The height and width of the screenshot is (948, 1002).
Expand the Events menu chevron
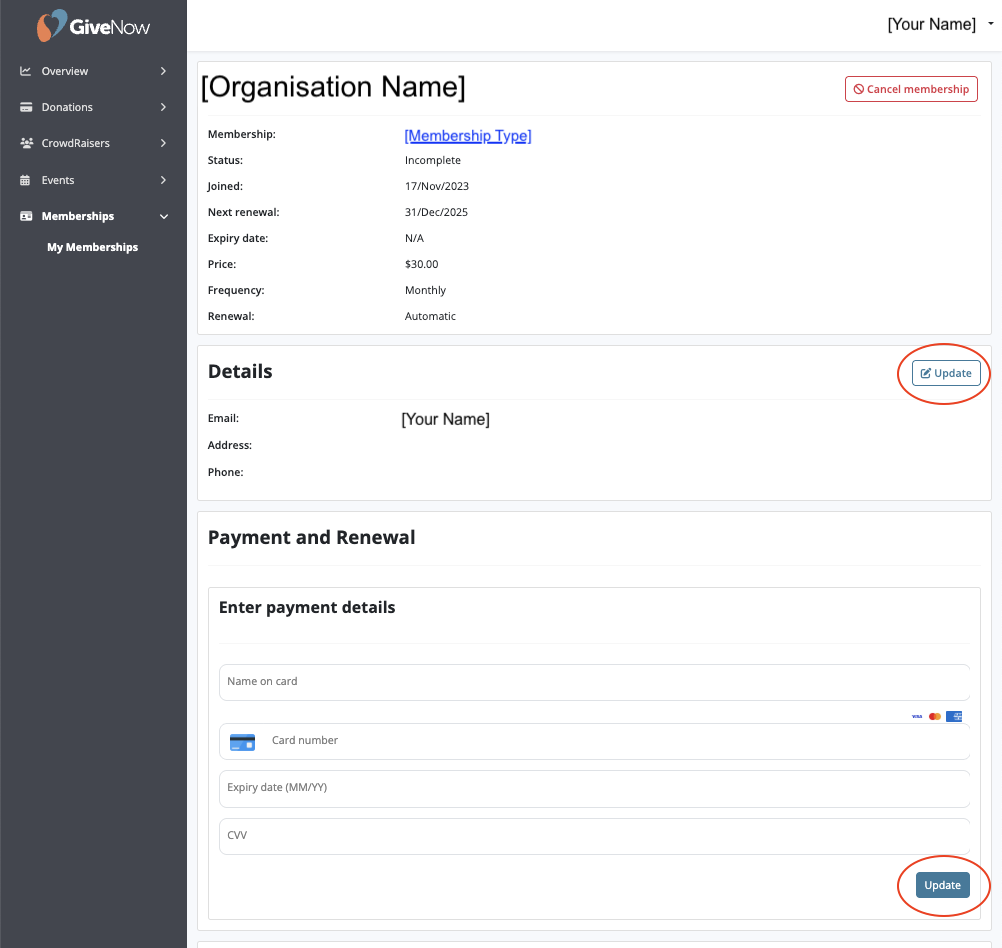163,180
